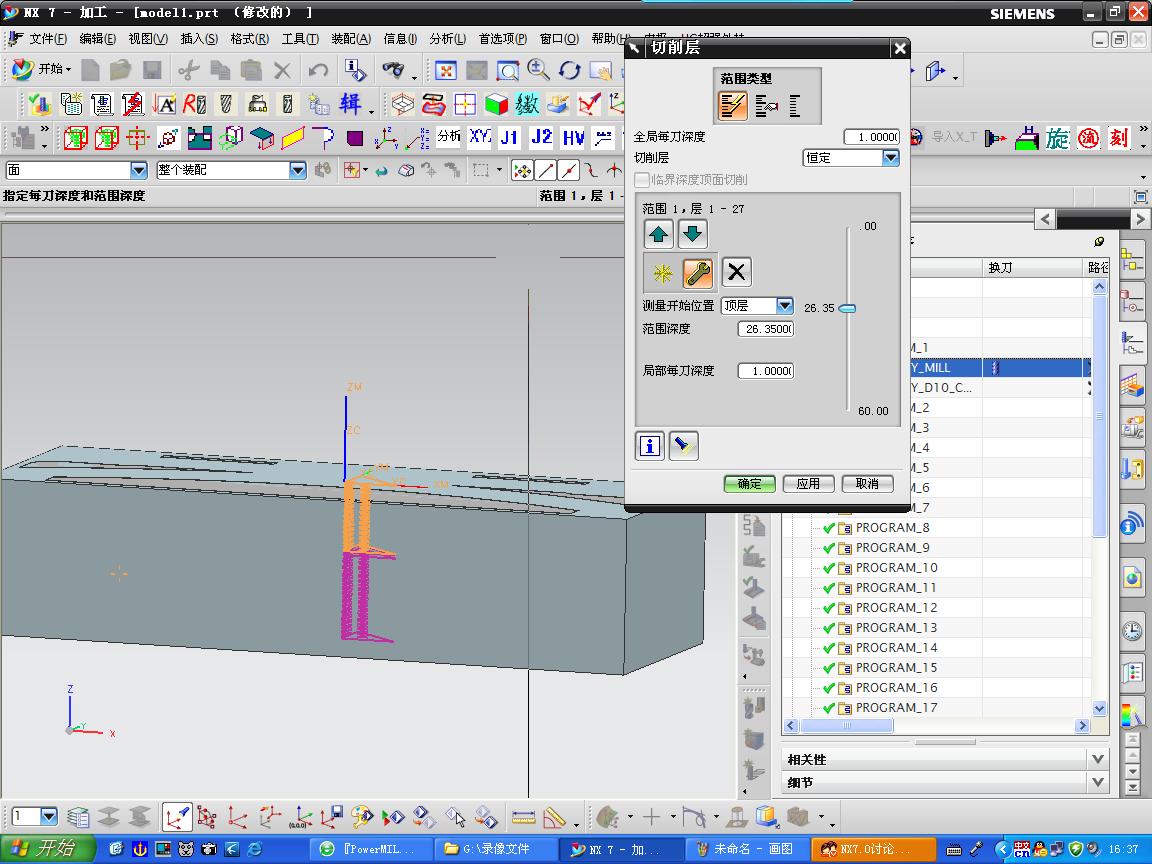This screenshot has height=864, width=1152.
Task: Click the J1 toolbar icon
Action: coord(509,137)
